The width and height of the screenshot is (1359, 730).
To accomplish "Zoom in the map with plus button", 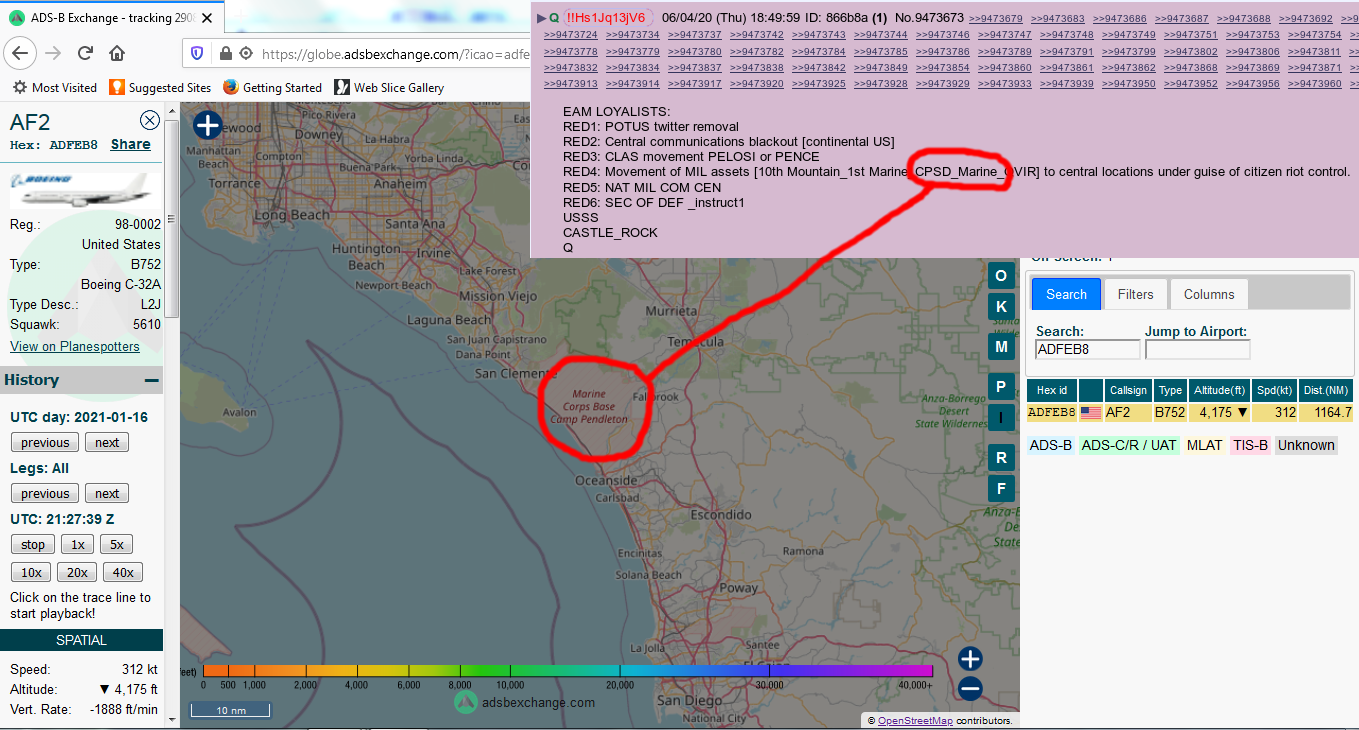I will tap(970, 658).
